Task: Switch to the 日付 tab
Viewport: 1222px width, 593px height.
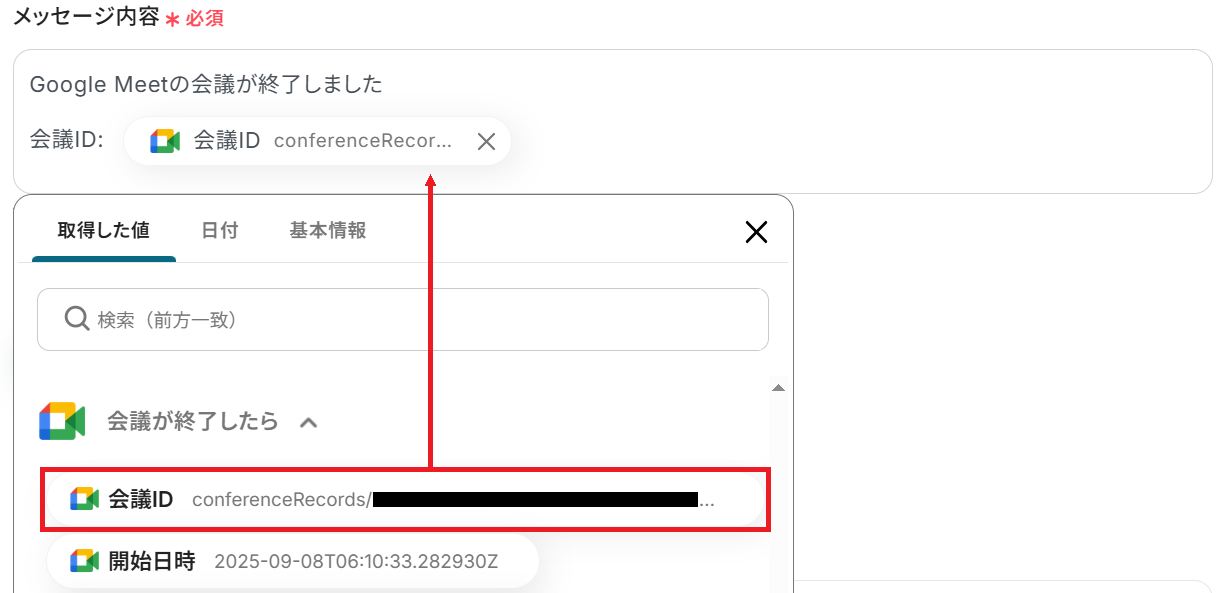Action: tap(220, 230)
